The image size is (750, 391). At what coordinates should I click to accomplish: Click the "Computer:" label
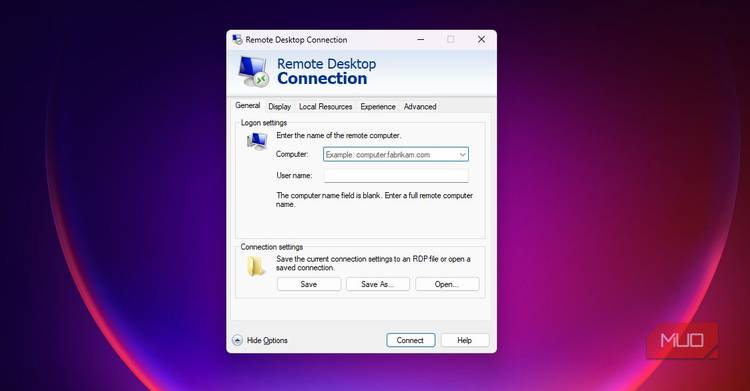point(292,154)
